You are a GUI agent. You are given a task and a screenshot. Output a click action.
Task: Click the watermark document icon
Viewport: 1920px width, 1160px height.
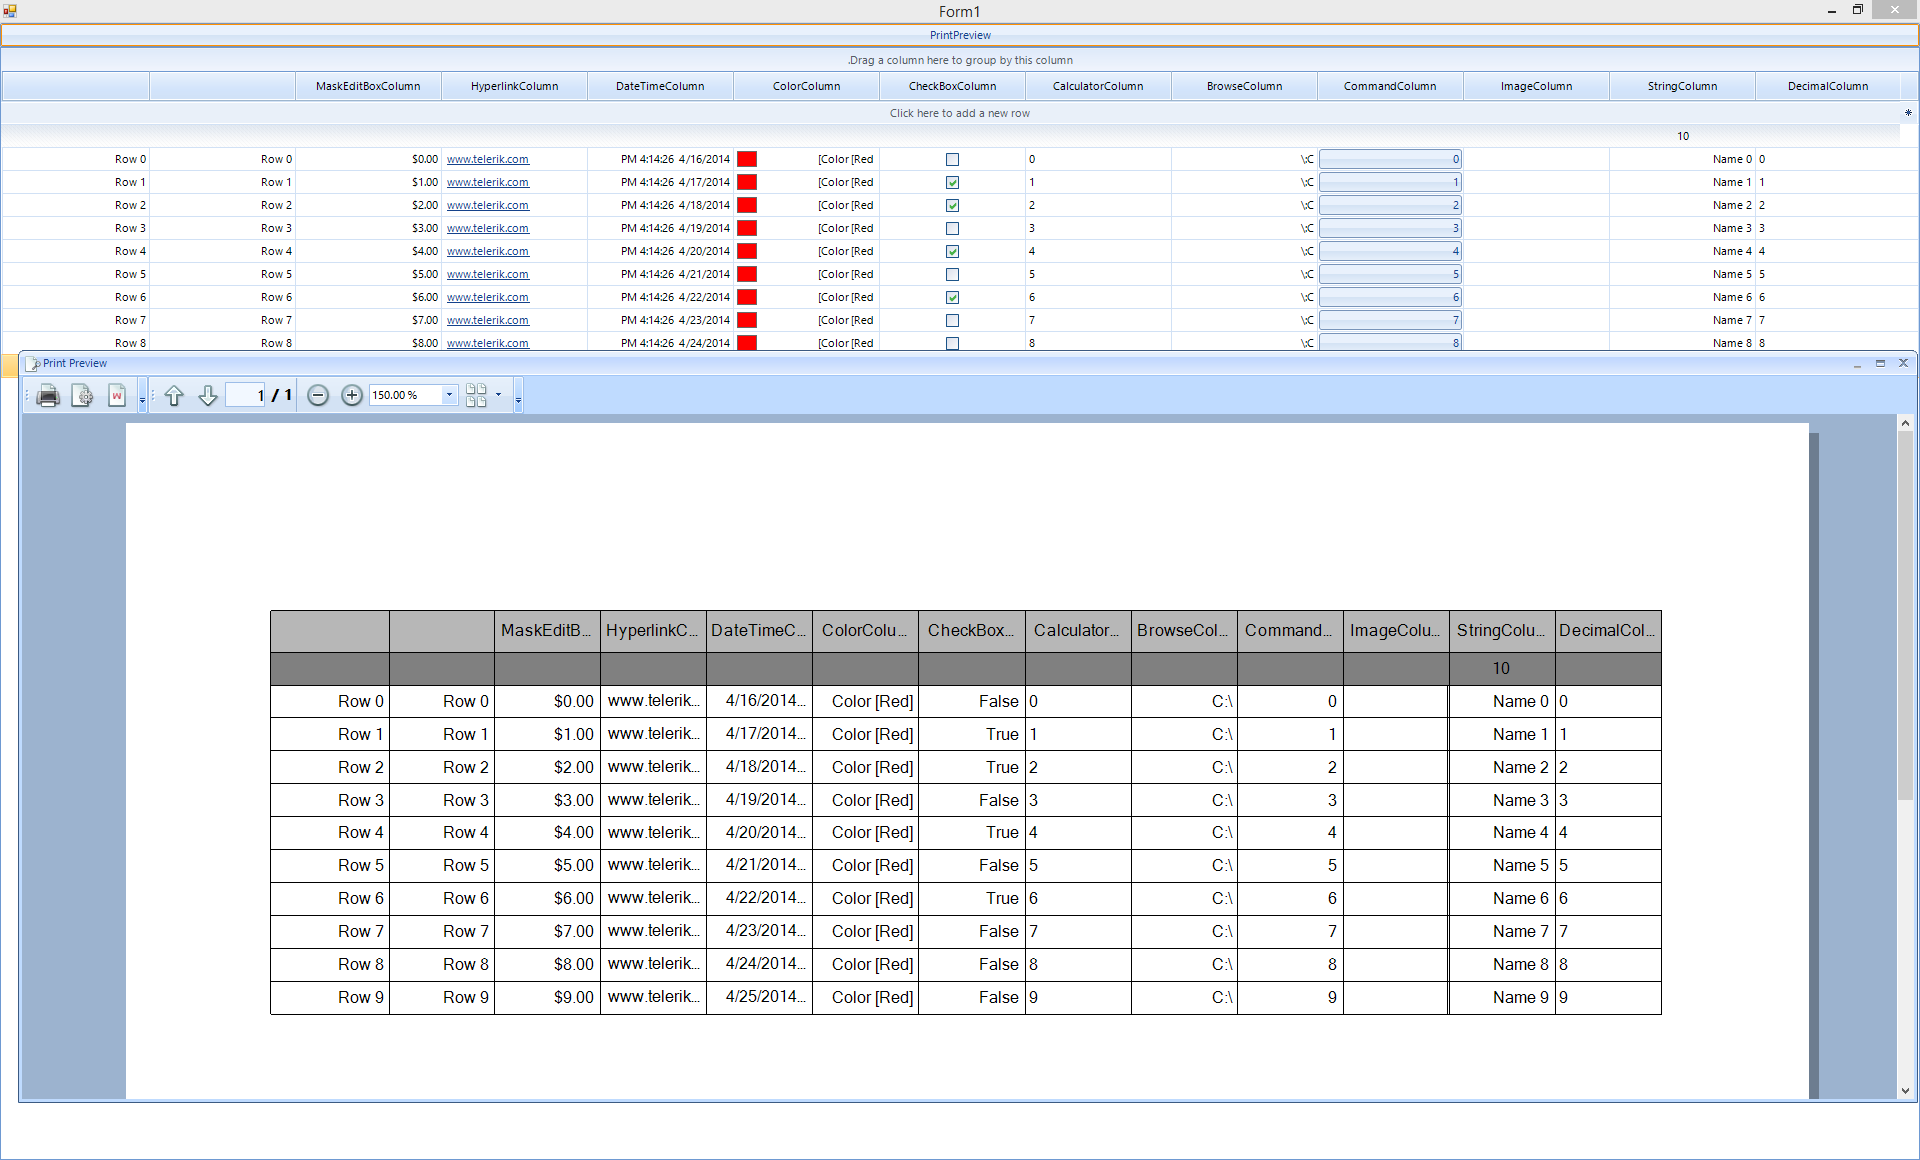117,396
